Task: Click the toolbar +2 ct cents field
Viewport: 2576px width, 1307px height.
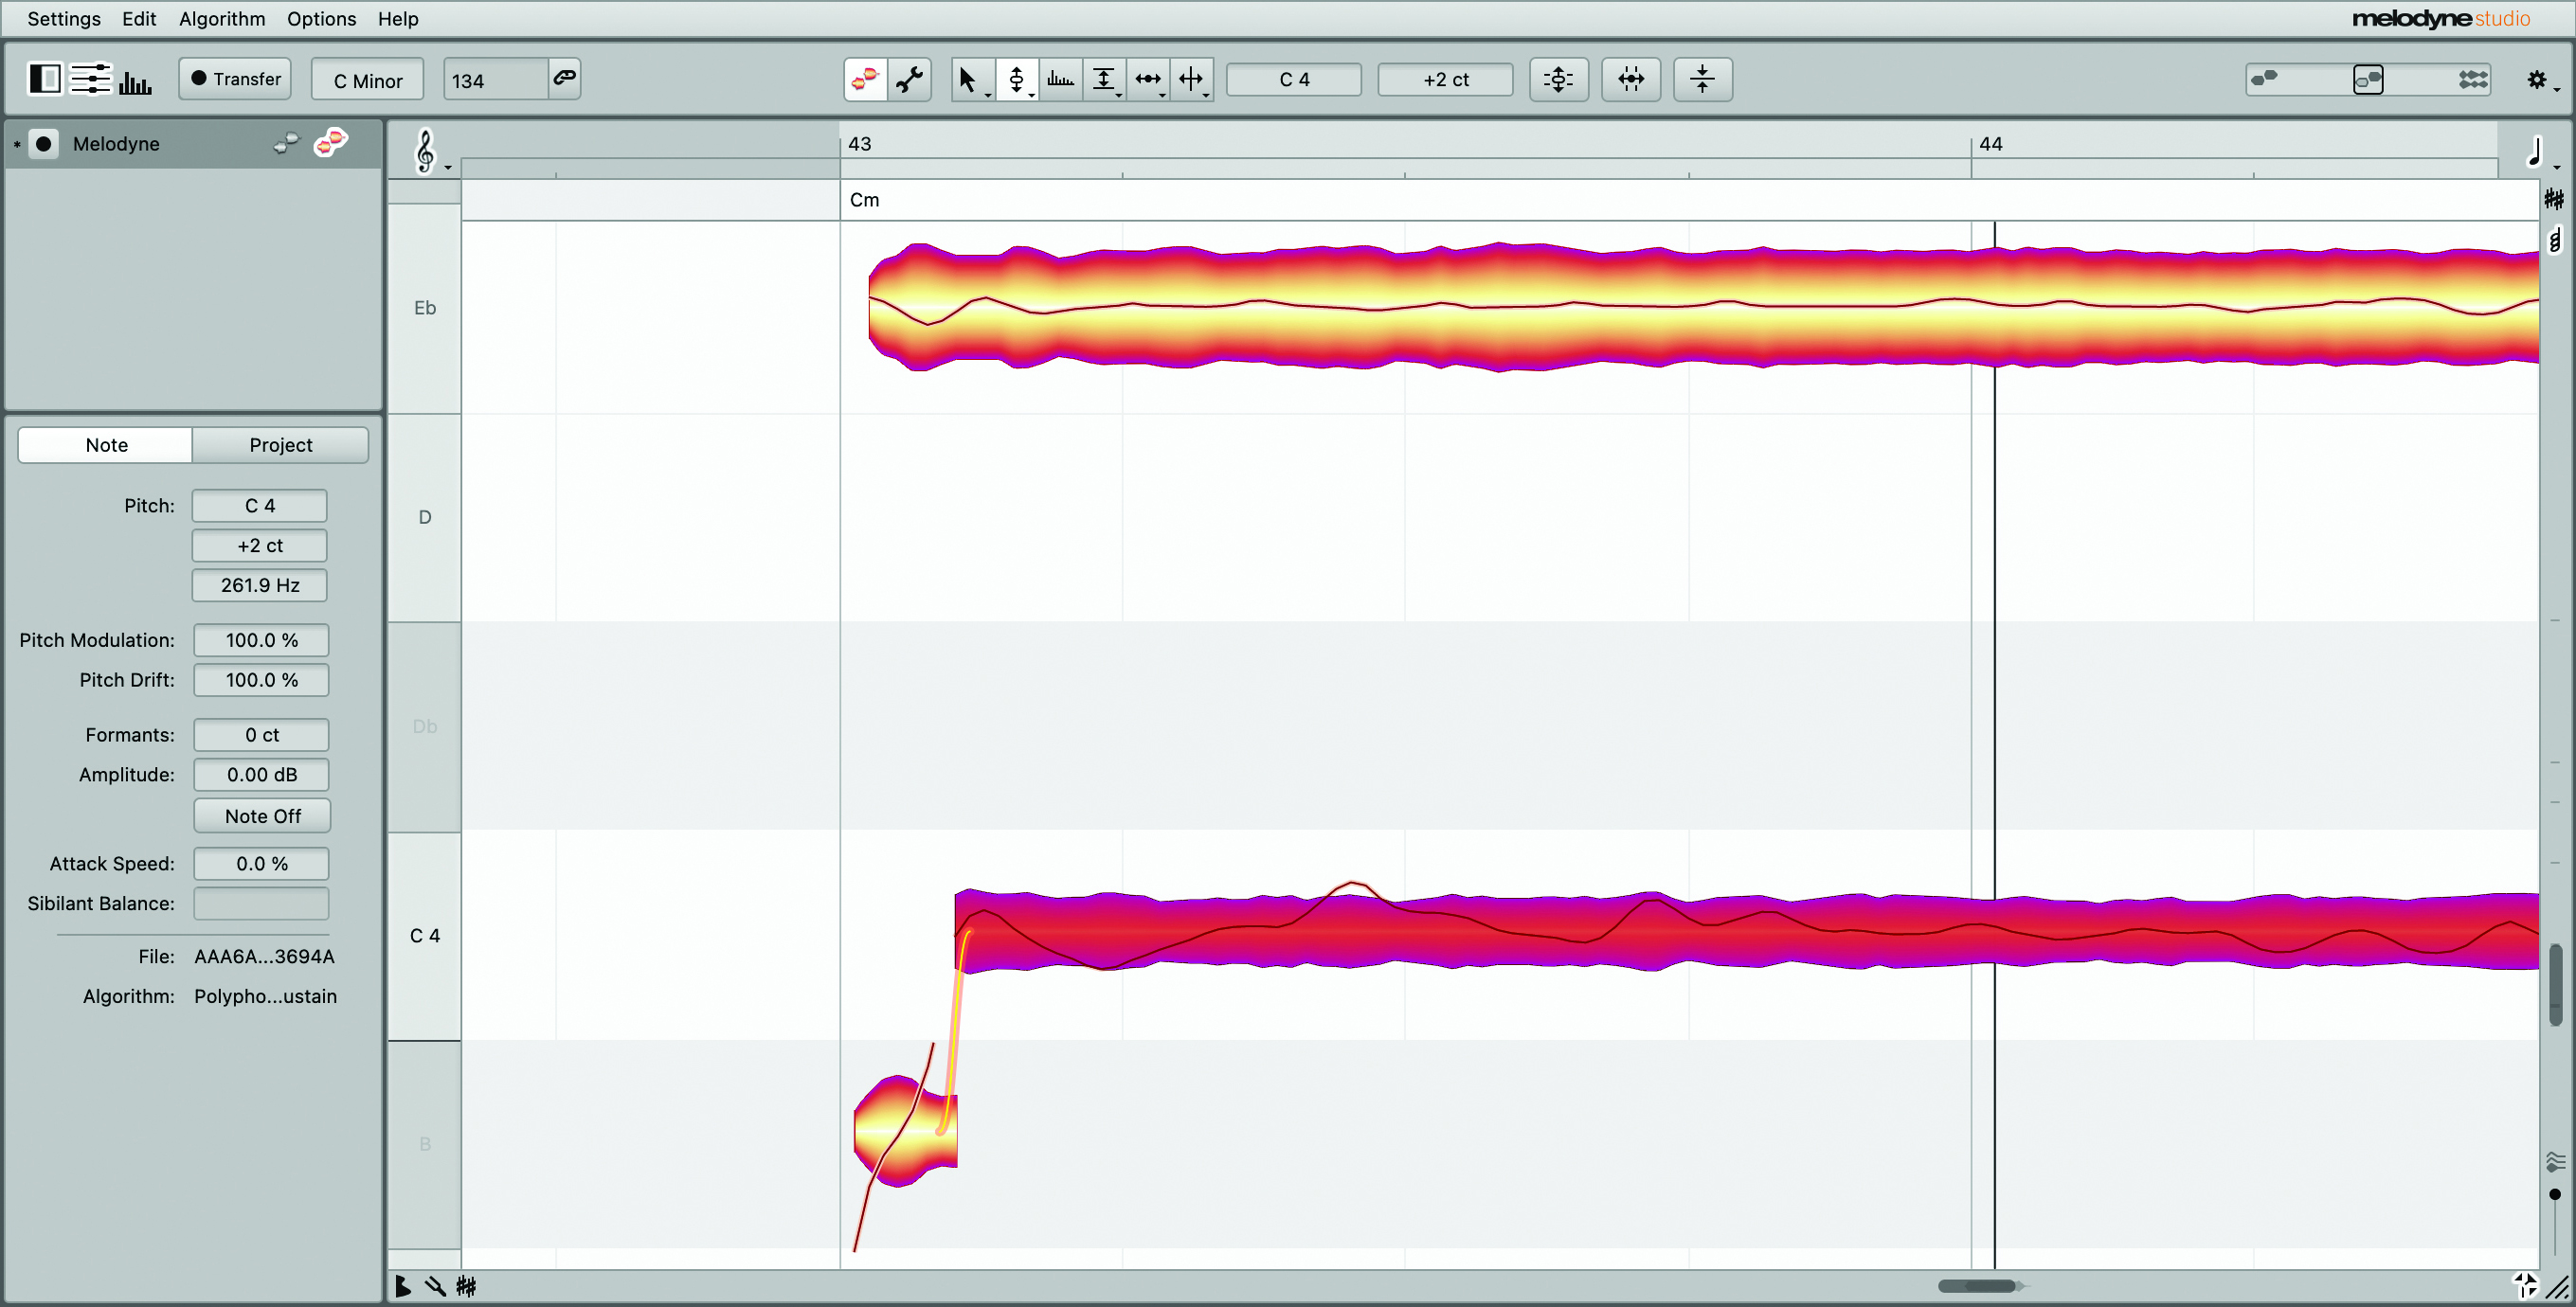Action: (x=1445, y=79)
